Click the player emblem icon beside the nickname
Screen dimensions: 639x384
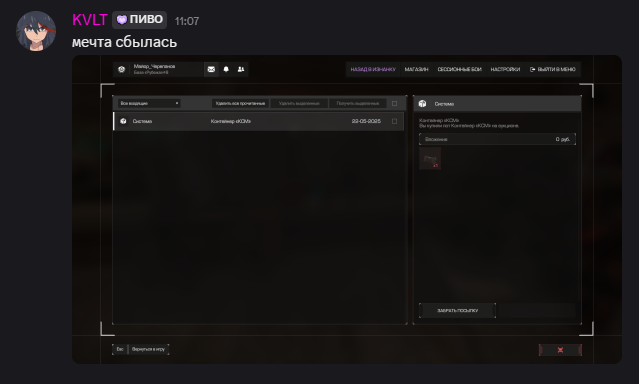121,69
